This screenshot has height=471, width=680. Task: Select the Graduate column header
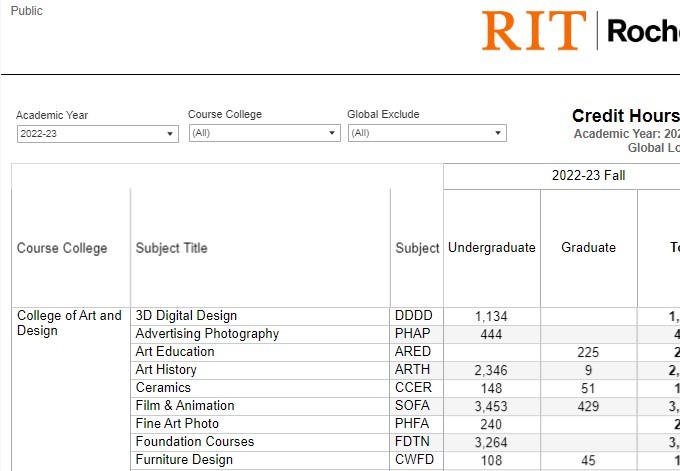588,248
